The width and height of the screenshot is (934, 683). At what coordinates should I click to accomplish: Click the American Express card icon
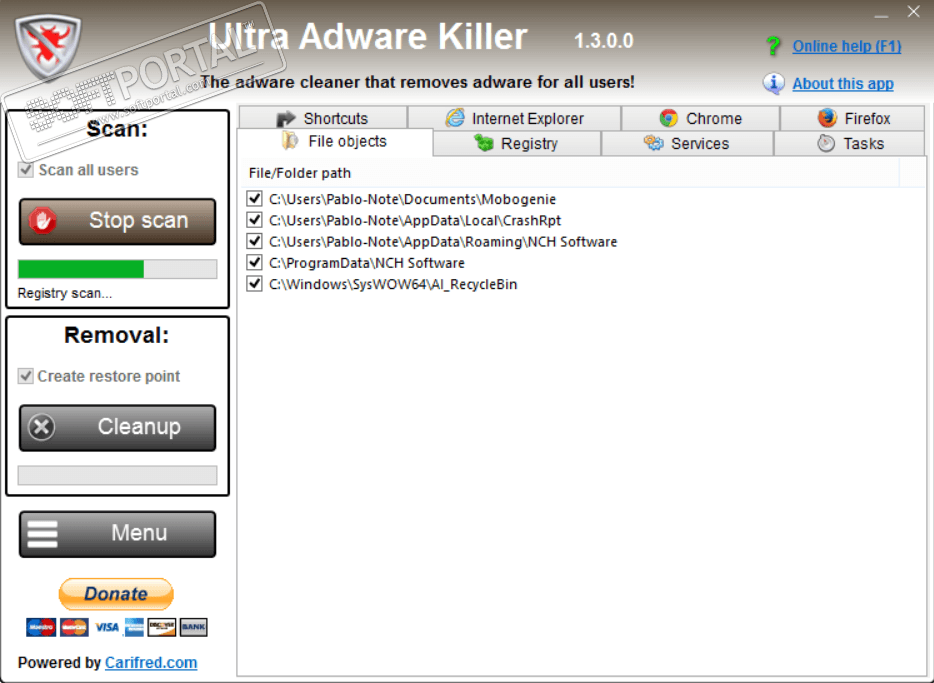tap(134, 627)
